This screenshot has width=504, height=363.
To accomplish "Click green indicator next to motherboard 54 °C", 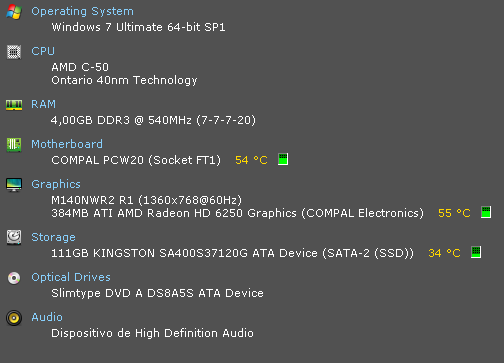I will tap(283, 159).
